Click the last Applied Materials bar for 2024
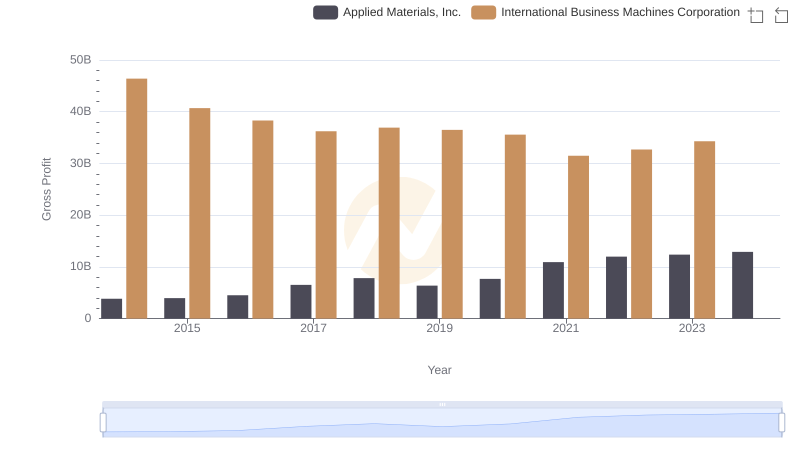The image size is (800, 461). click(x=742, y=285)
